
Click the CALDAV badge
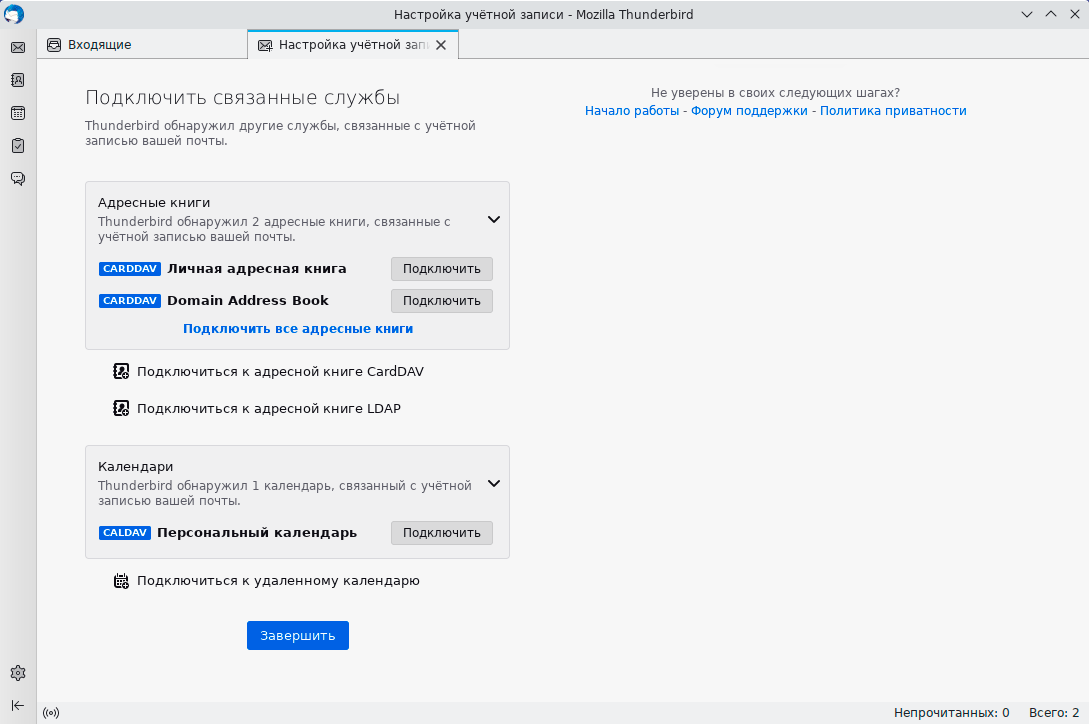(x=125, y=532)
